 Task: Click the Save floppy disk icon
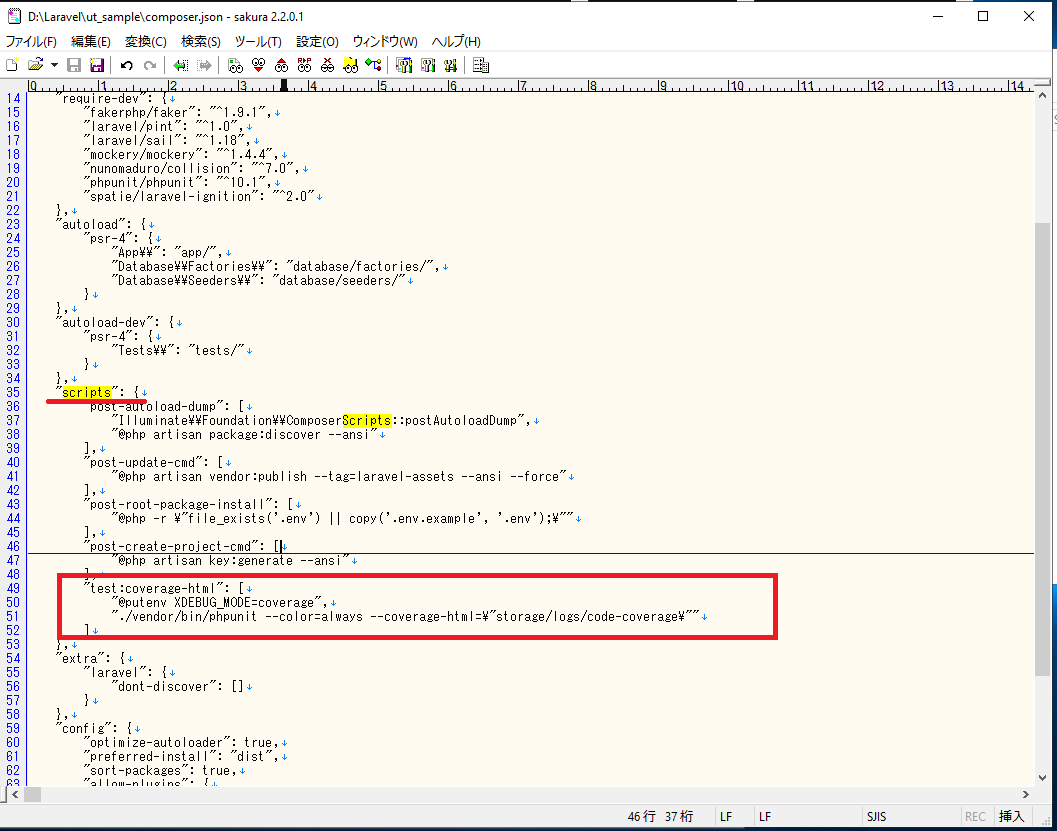(74, 65)
